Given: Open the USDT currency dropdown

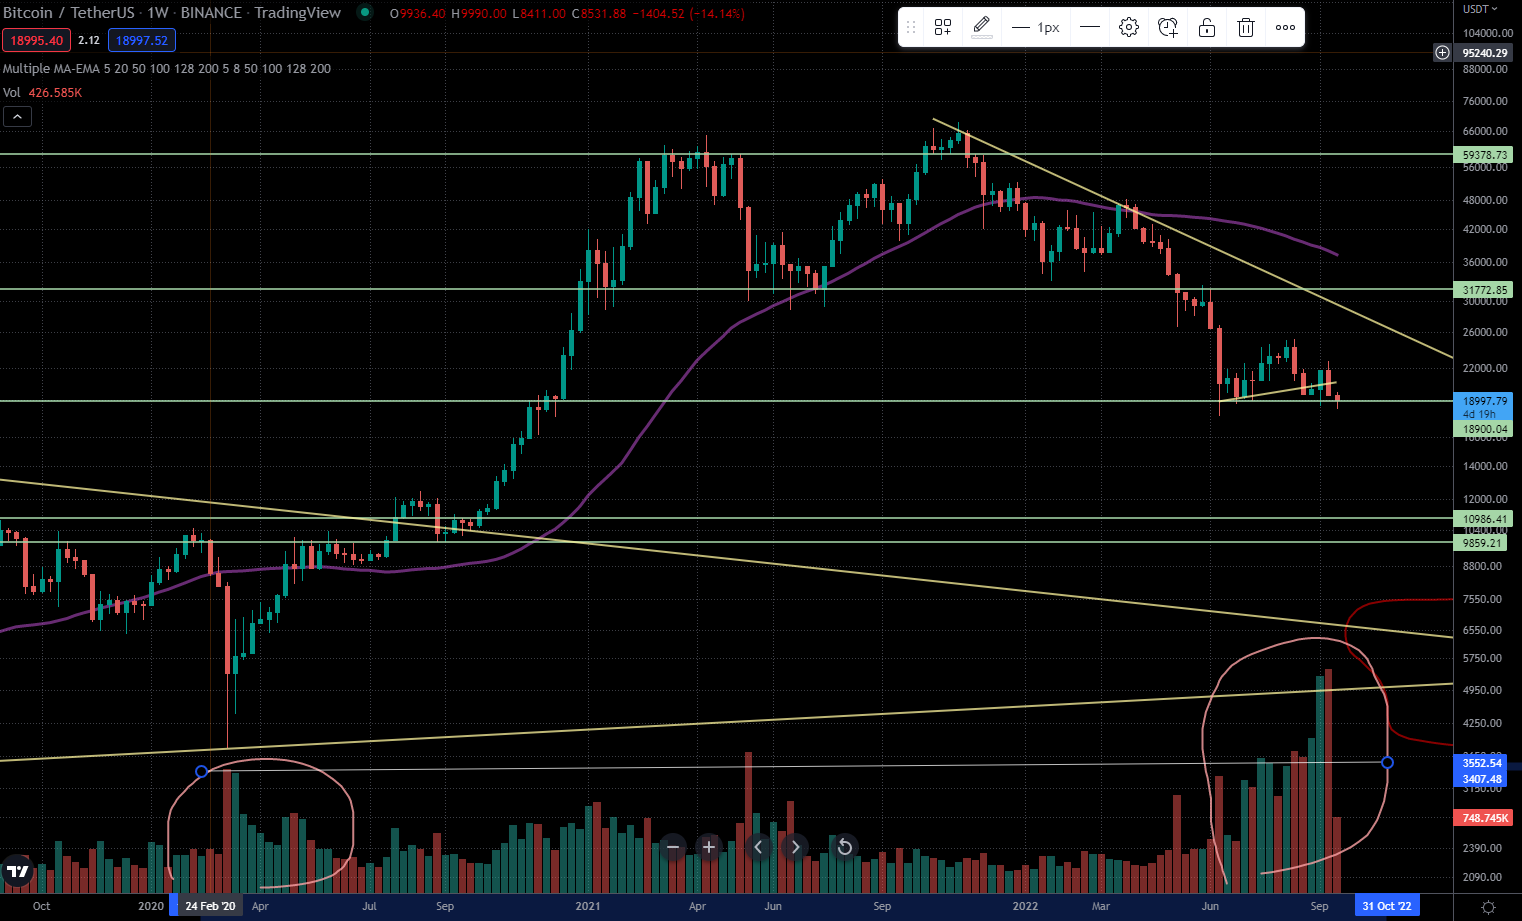Looking at the screenshot, I should (1480, 9).
